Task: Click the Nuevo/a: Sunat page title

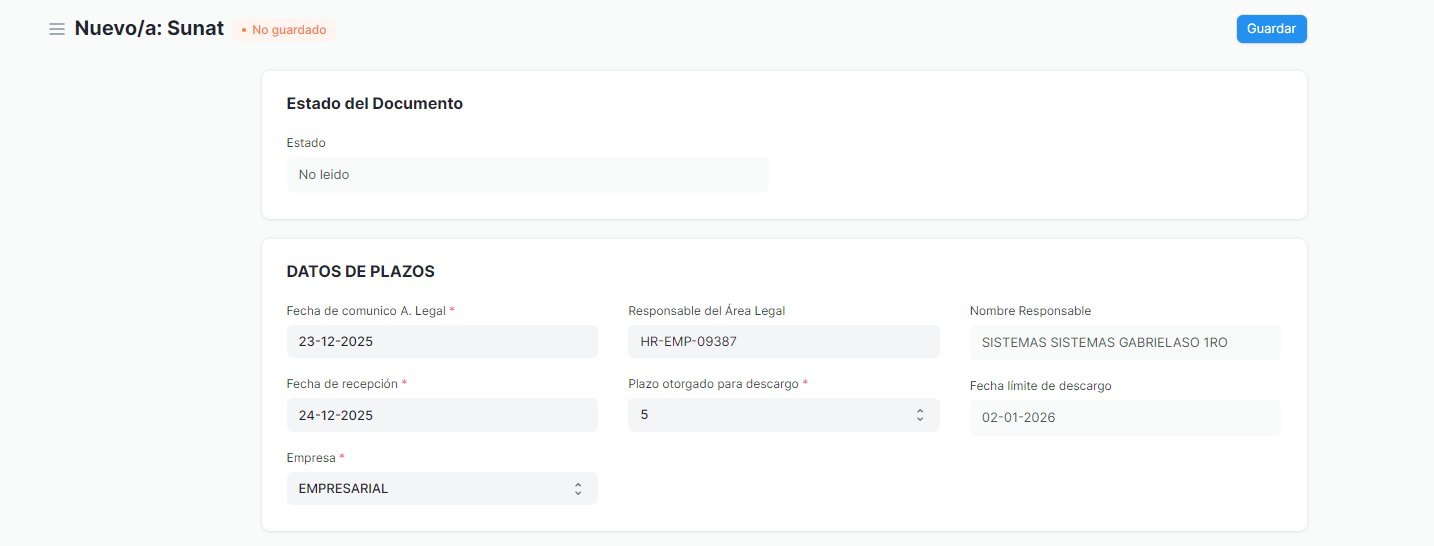Action: click(x=149, y=29)
